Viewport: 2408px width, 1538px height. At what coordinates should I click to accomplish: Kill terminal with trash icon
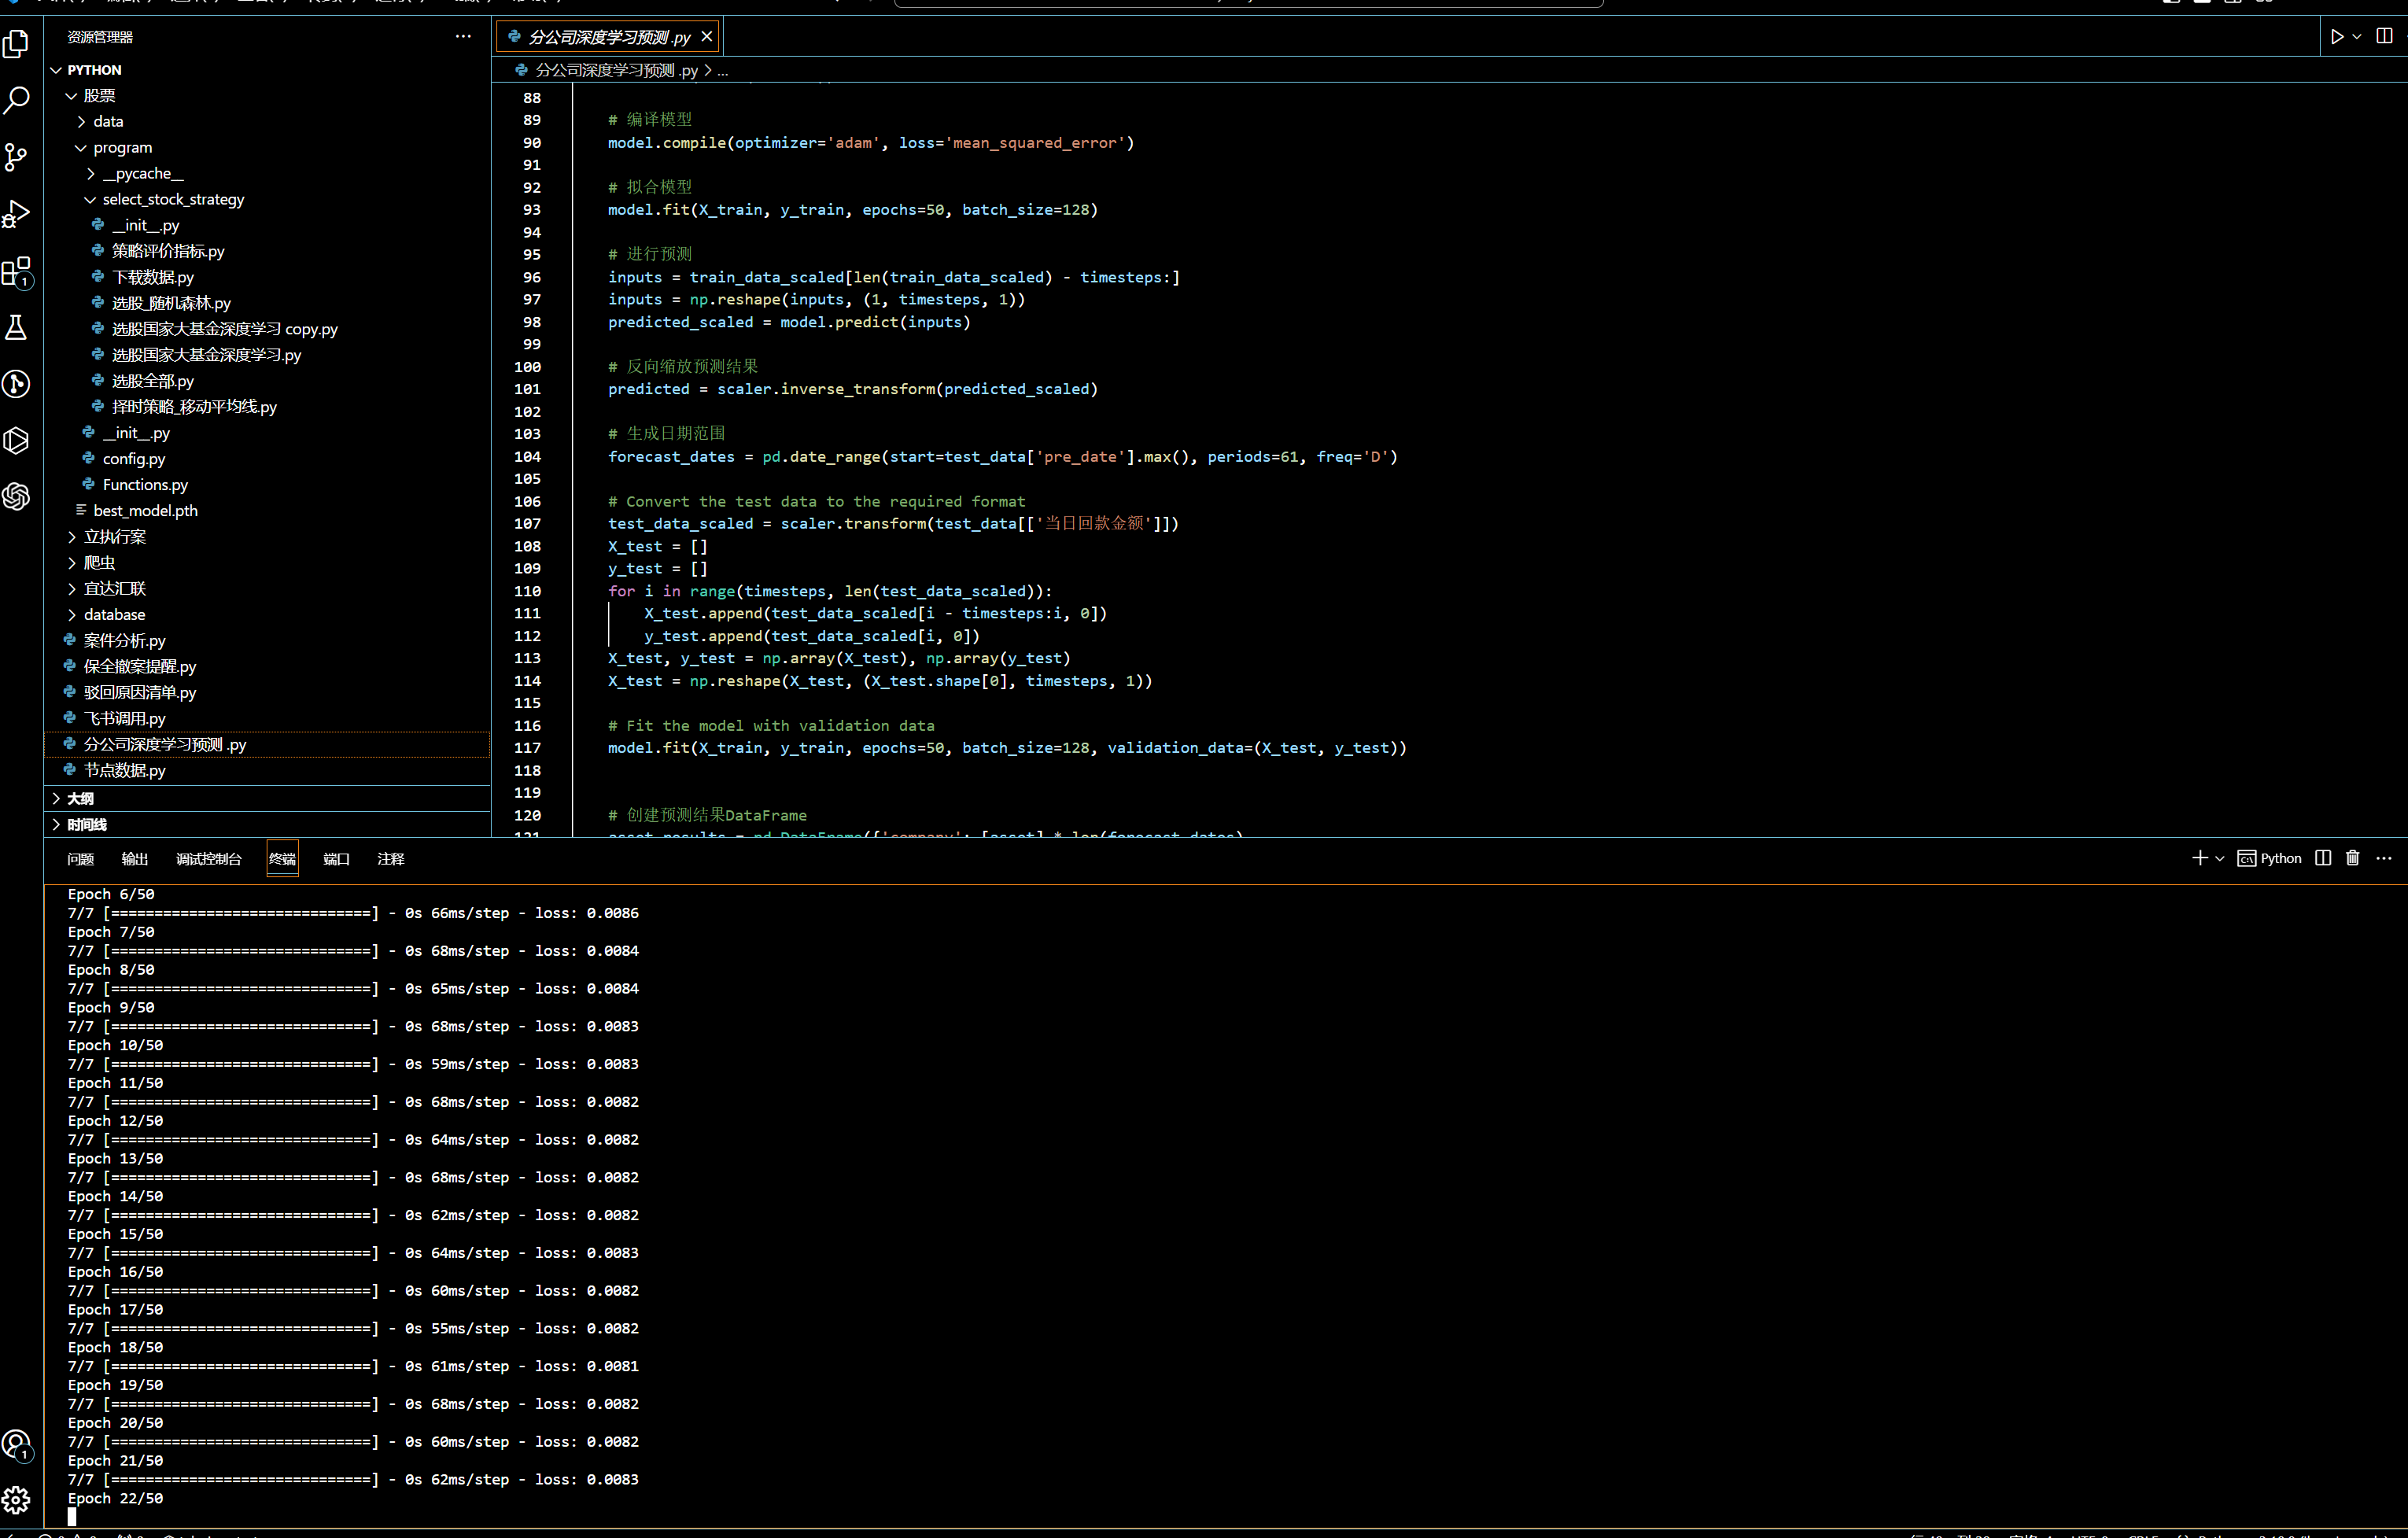(2353, 858)
